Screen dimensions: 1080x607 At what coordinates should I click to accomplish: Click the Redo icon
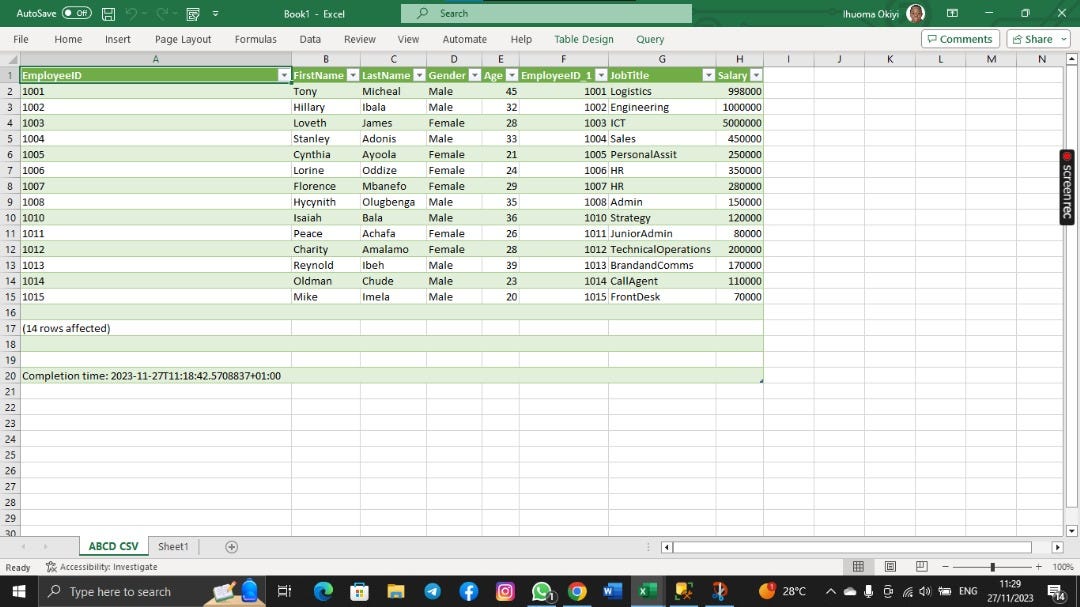click(164, 13)
